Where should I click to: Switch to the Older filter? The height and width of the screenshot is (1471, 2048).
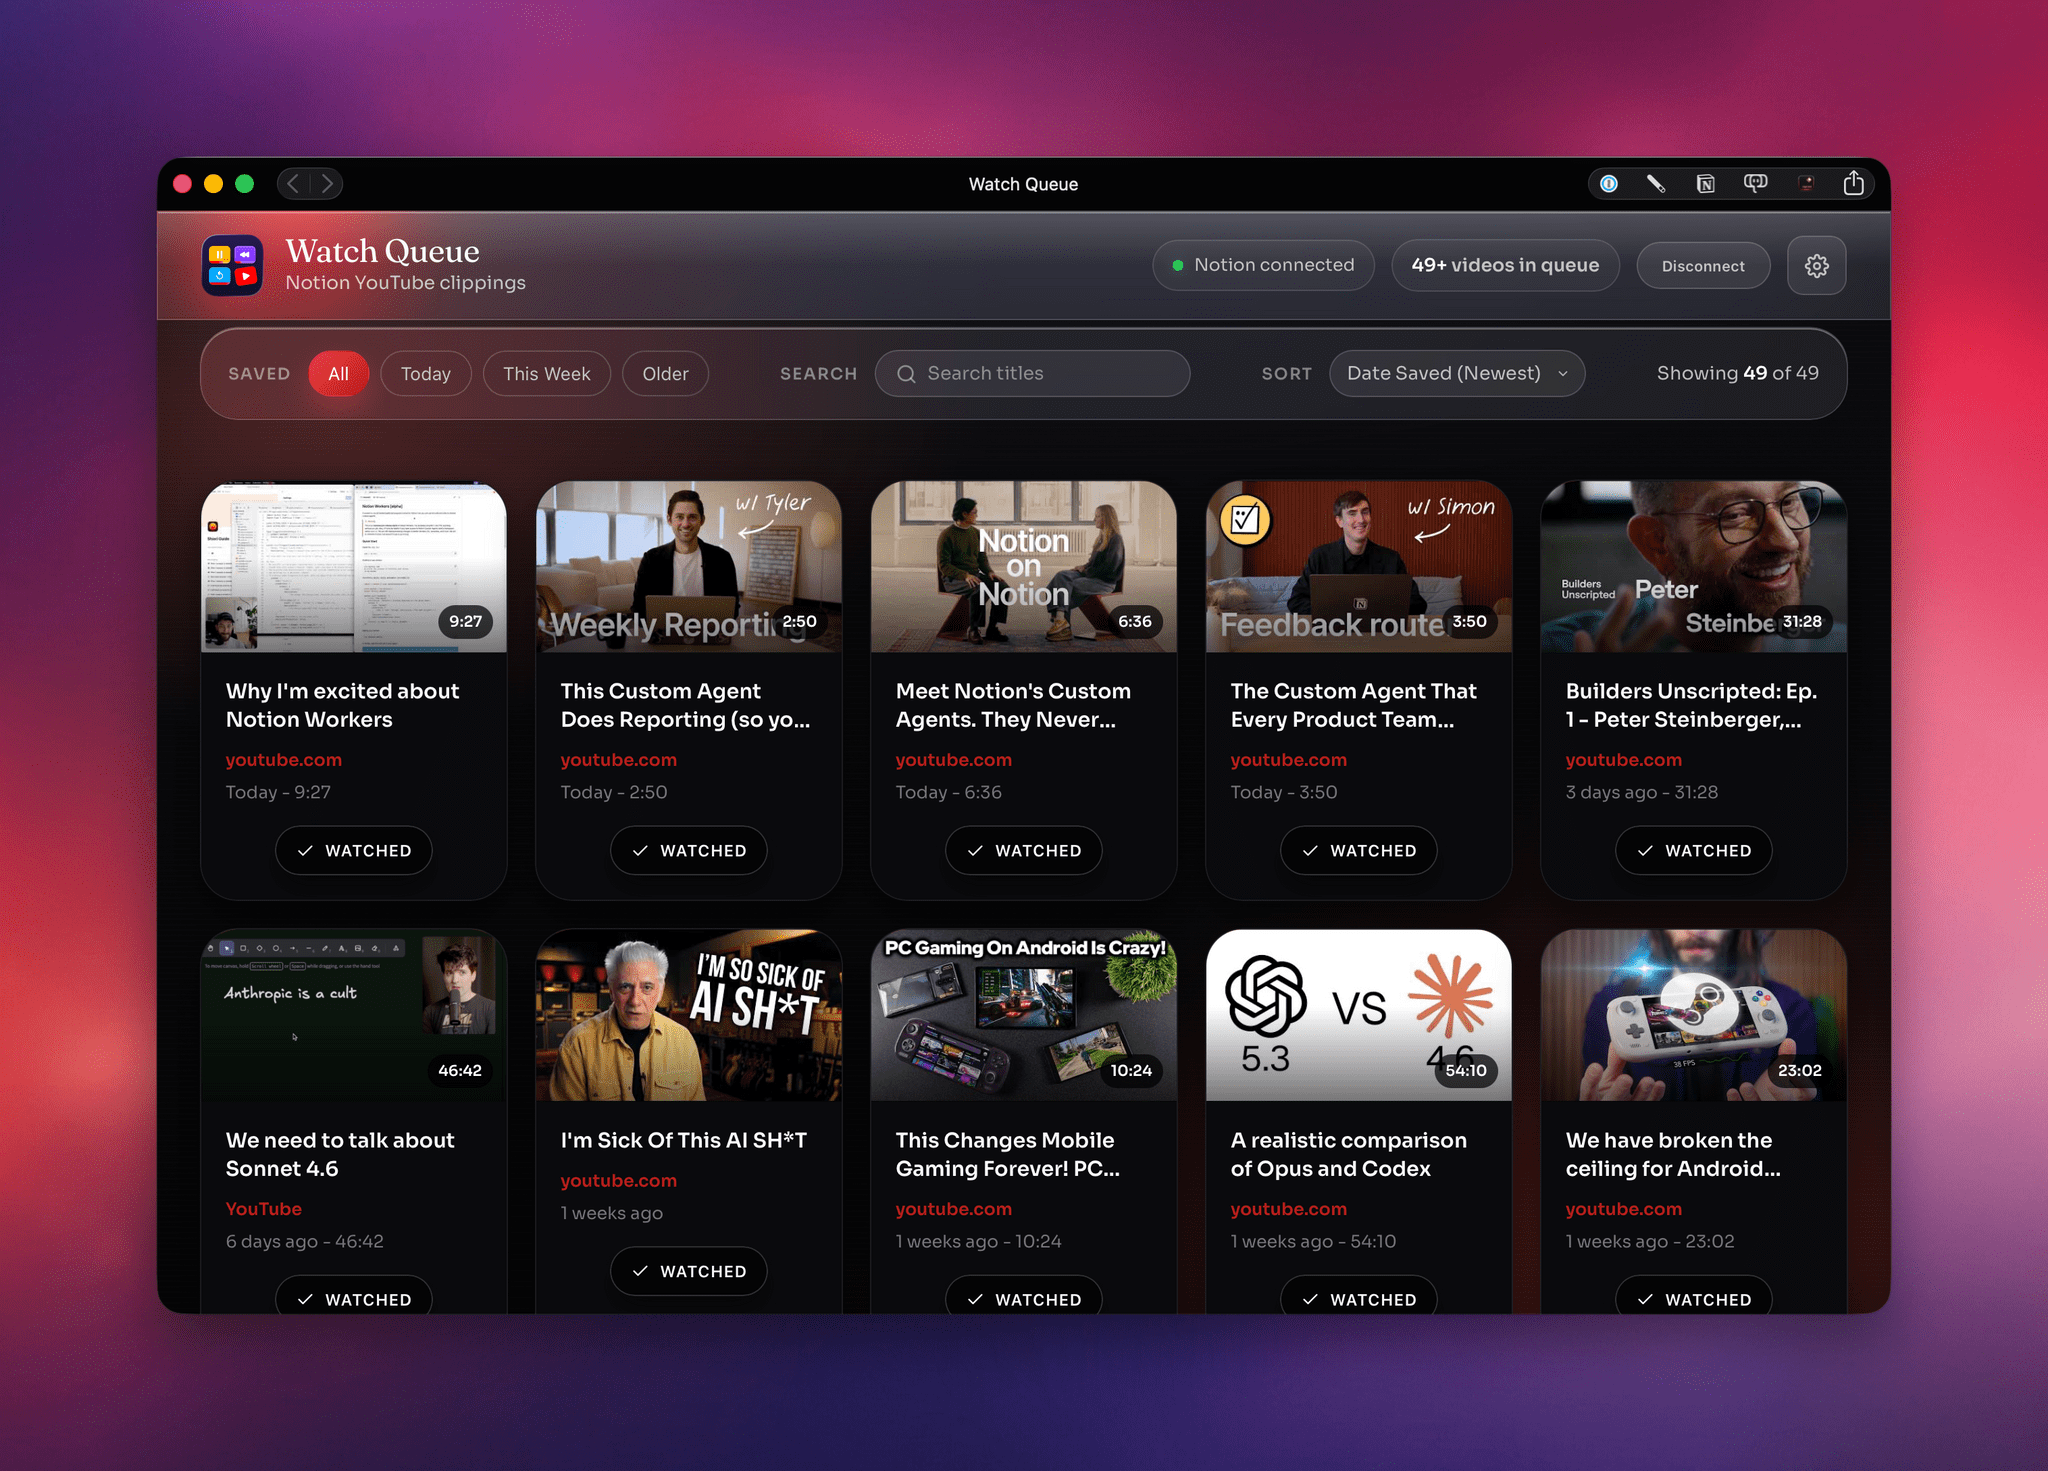(666, 374)
